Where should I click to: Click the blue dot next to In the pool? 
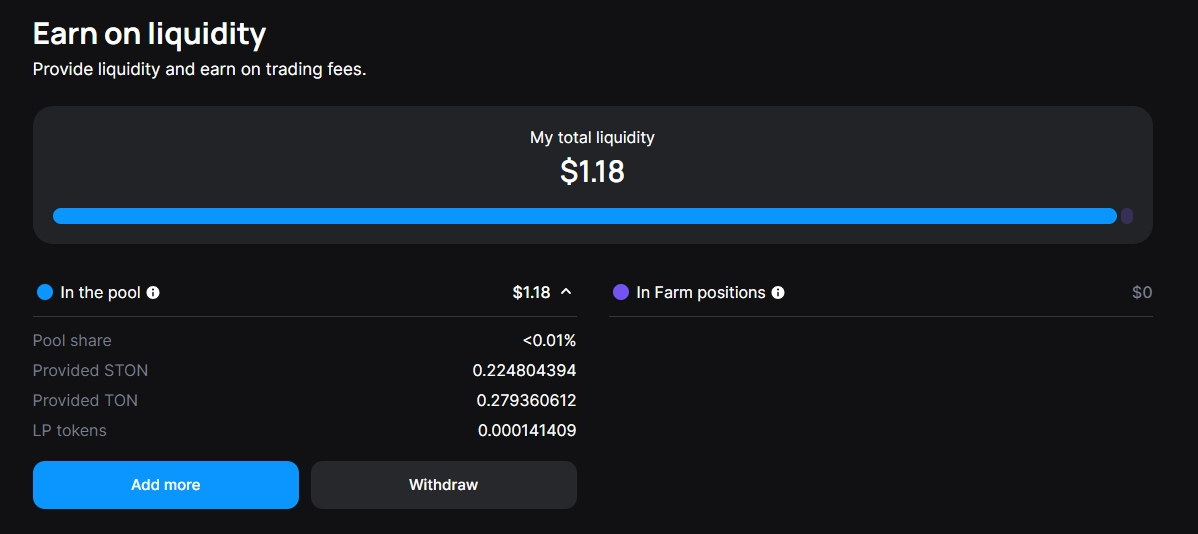tap(45, 293)
